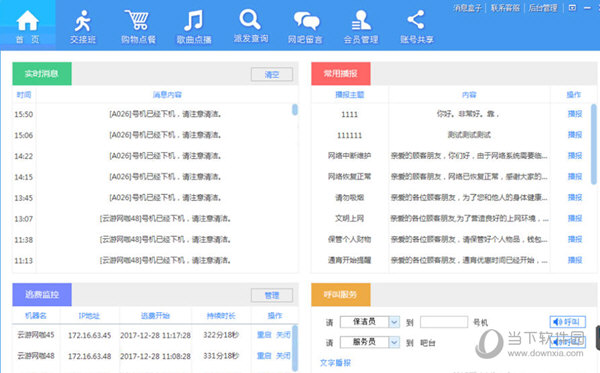Select the 15:06 message row

pos(155,135)
